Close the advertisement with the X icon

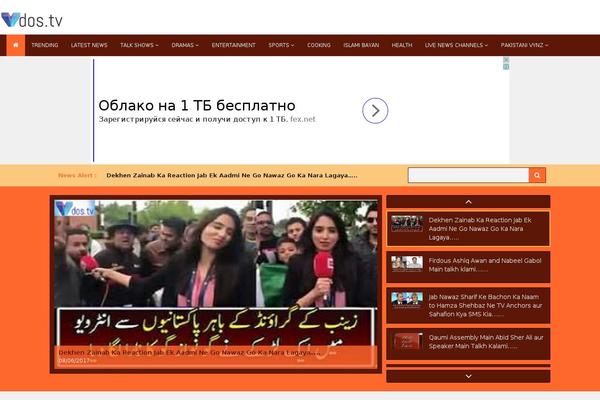tap(506, 60)
